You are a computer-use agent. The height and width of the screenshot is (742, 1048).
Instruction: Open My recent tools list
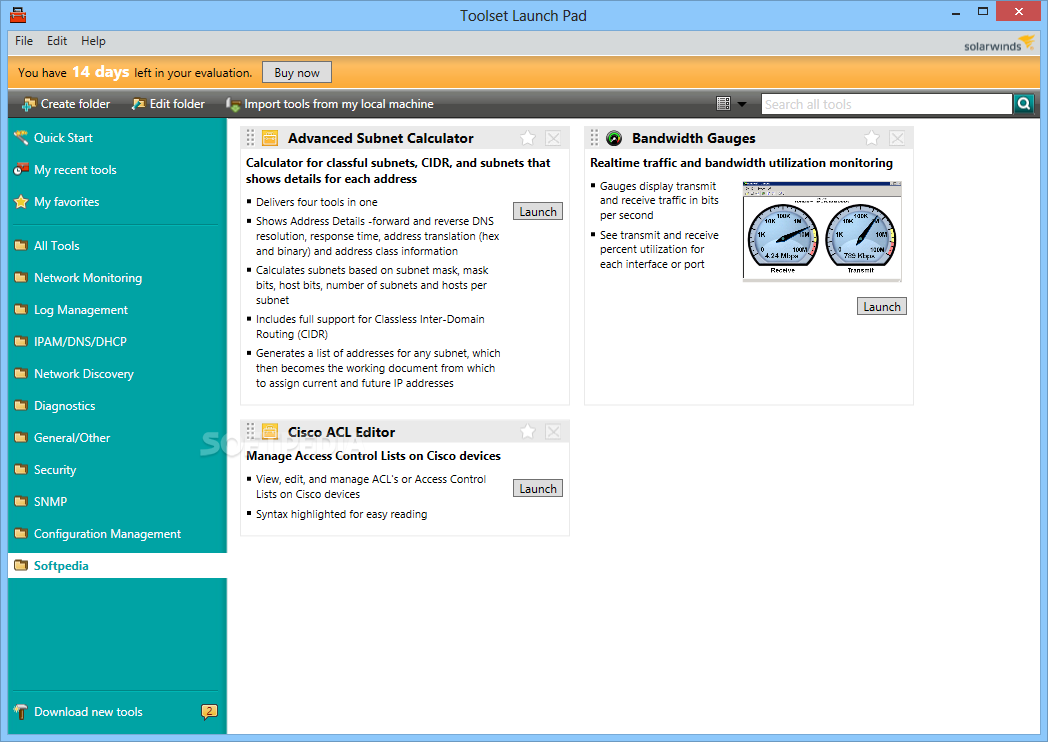(x=76, y=170)
